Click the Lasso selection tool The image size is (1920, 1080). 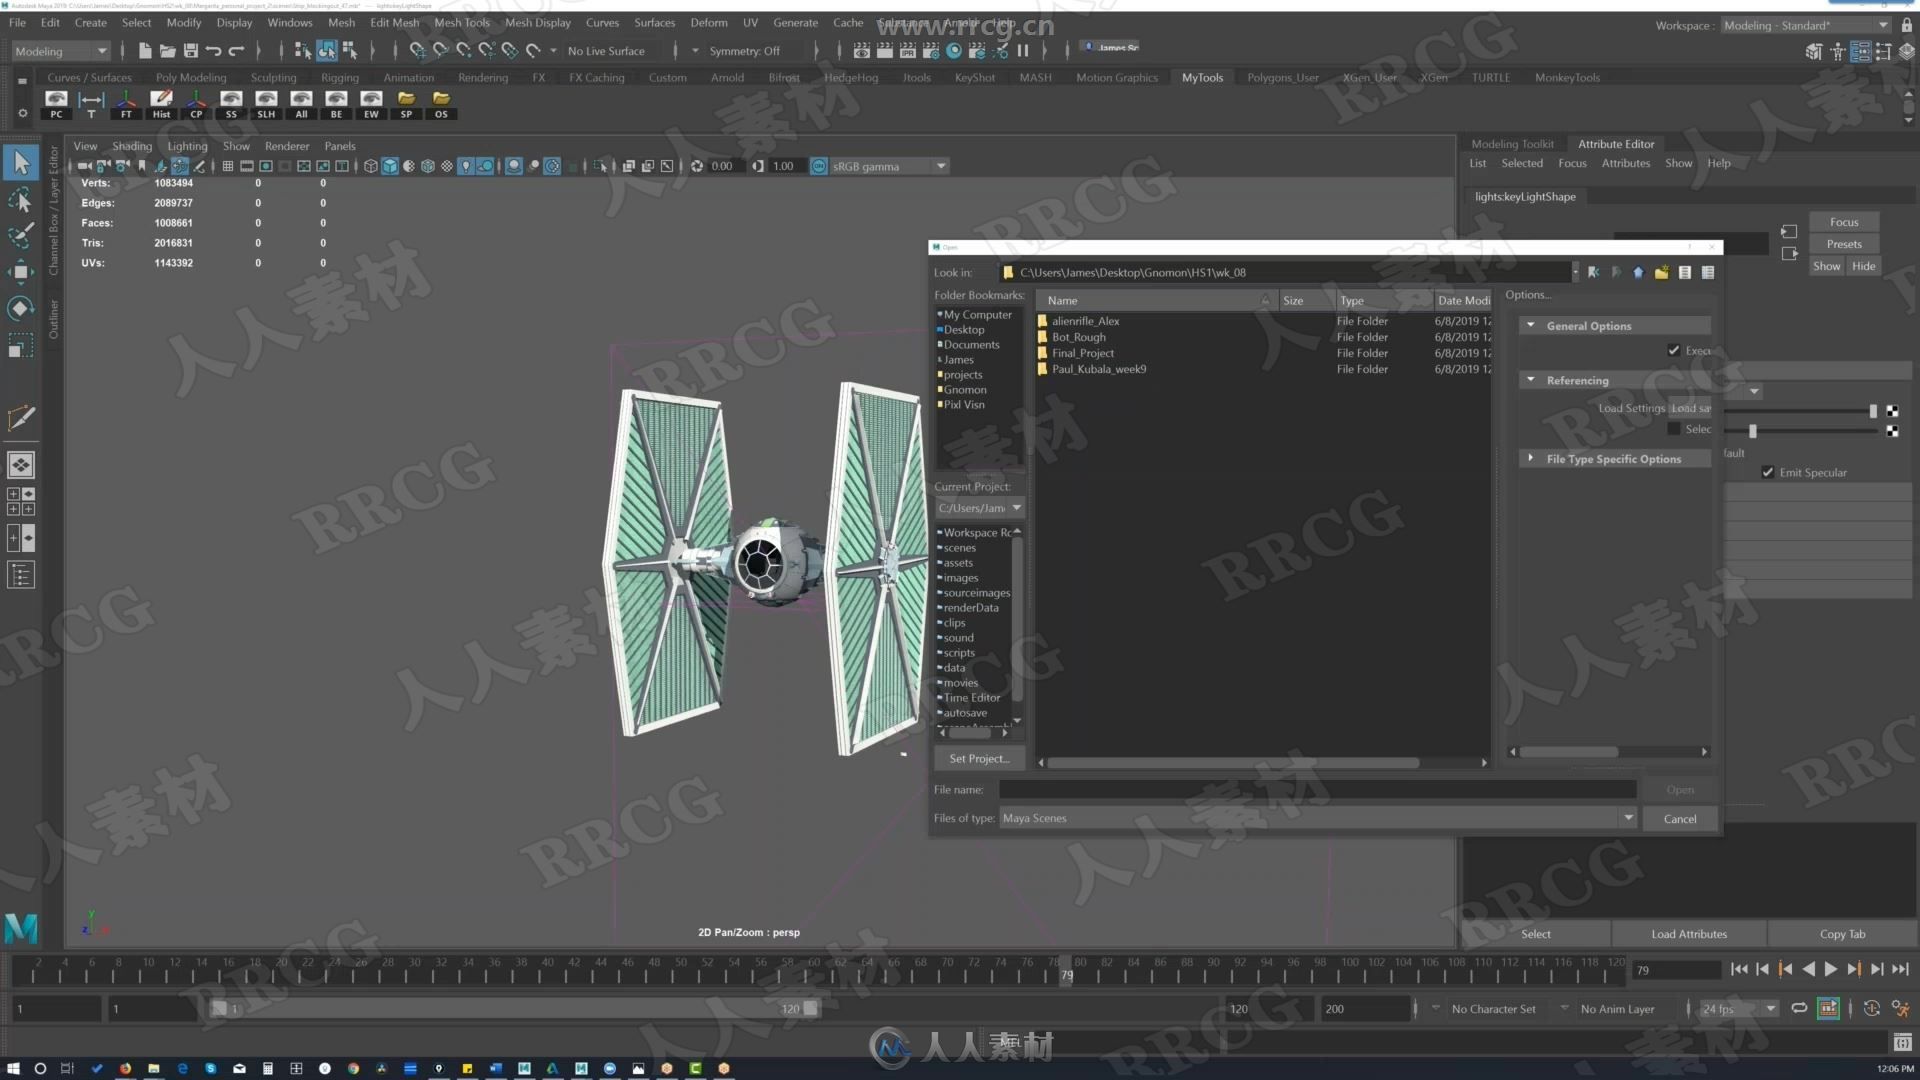pyautogui.click(x=20, y=198)
